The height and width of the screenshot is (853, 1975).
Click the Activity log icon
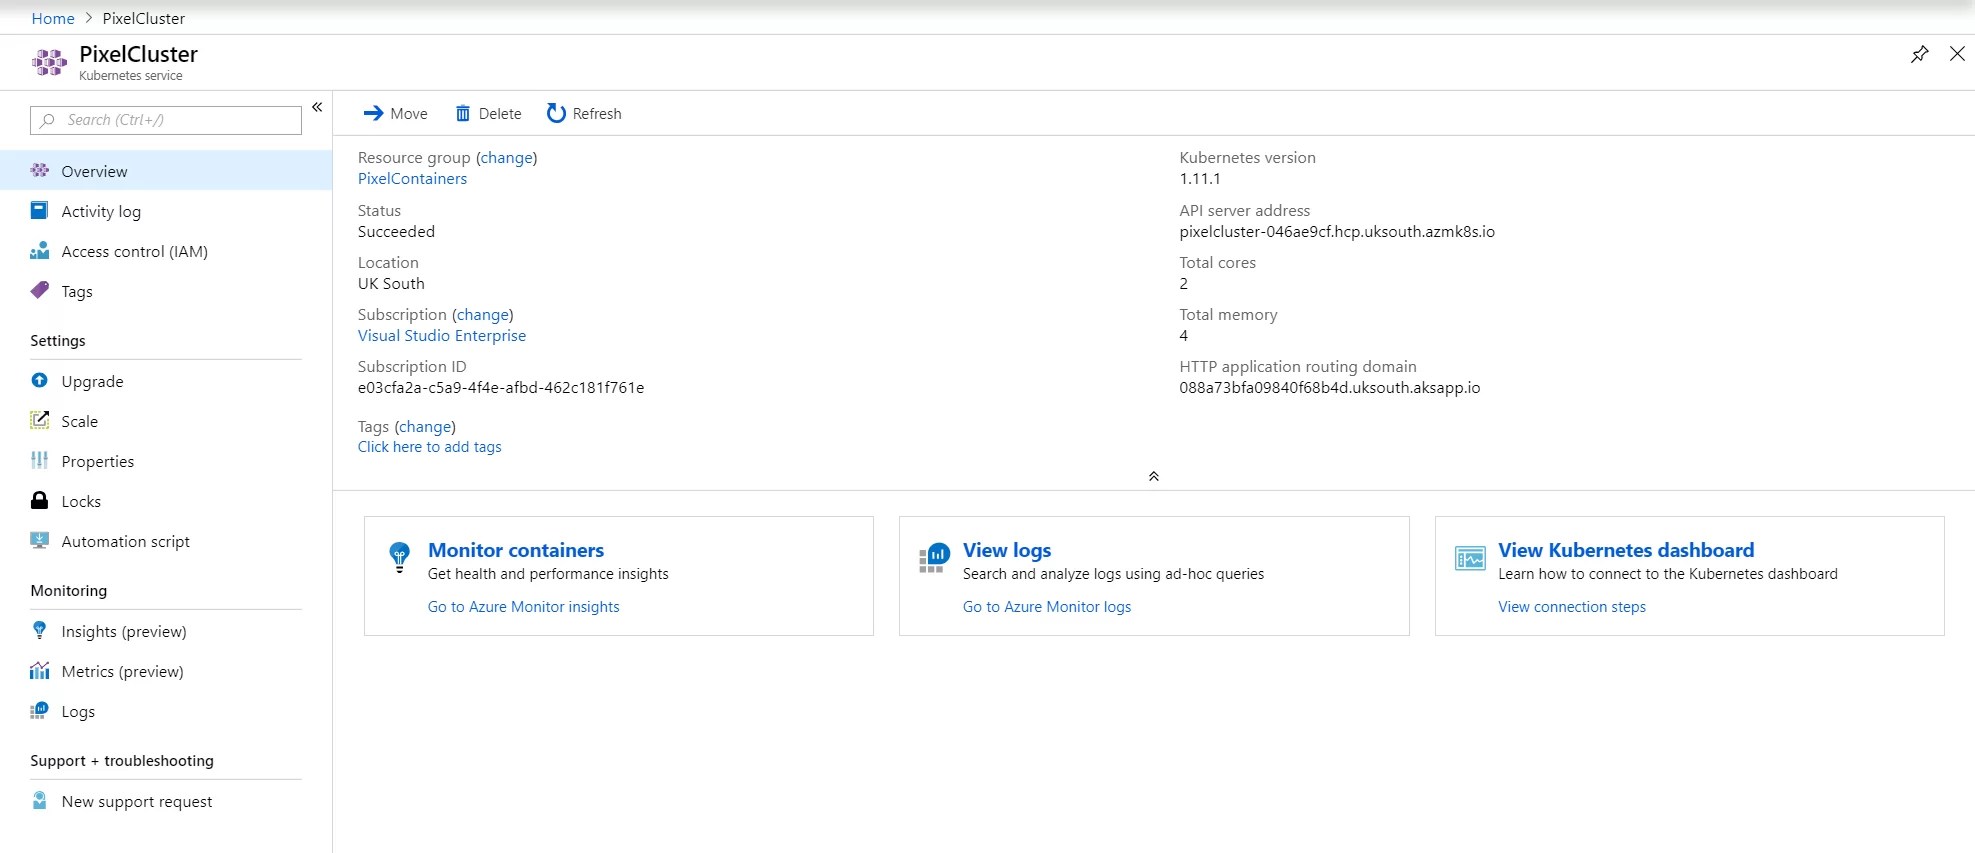point(40,211)
